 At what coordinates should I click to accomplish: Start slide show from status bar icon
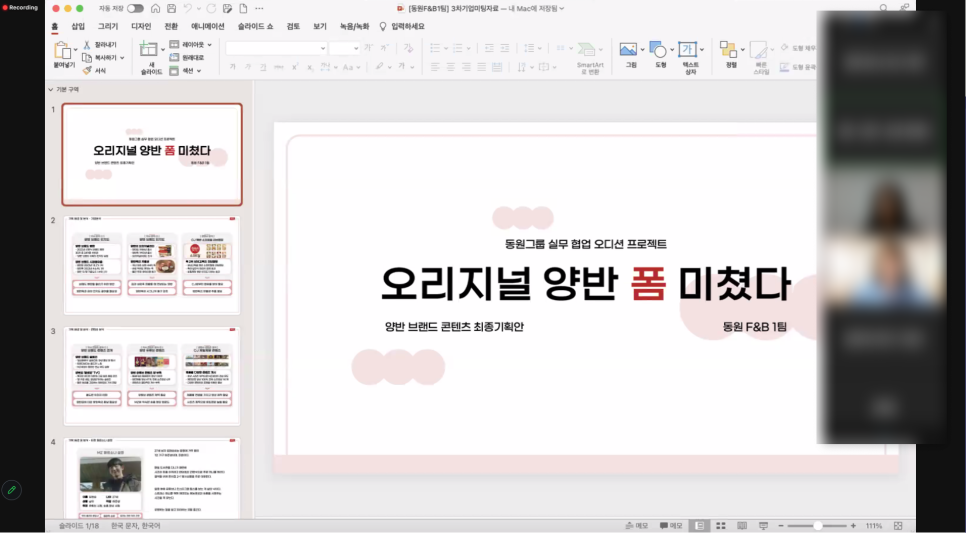tap(763, 526)
